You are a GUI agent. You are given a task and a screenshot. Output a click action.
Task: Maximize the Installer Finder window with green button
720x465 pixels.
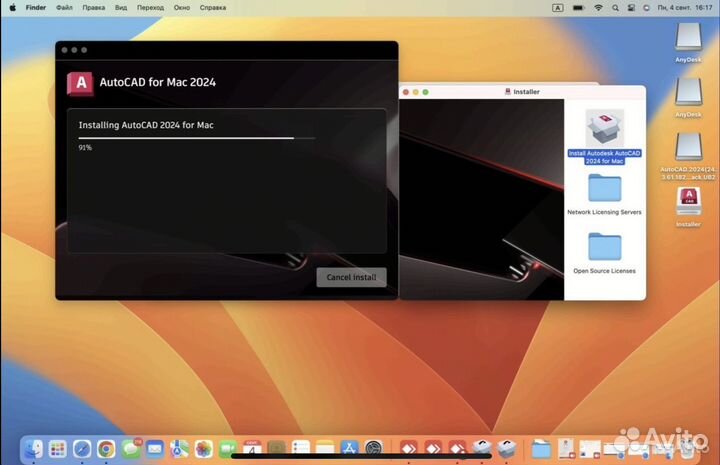[x=426, y=92]
